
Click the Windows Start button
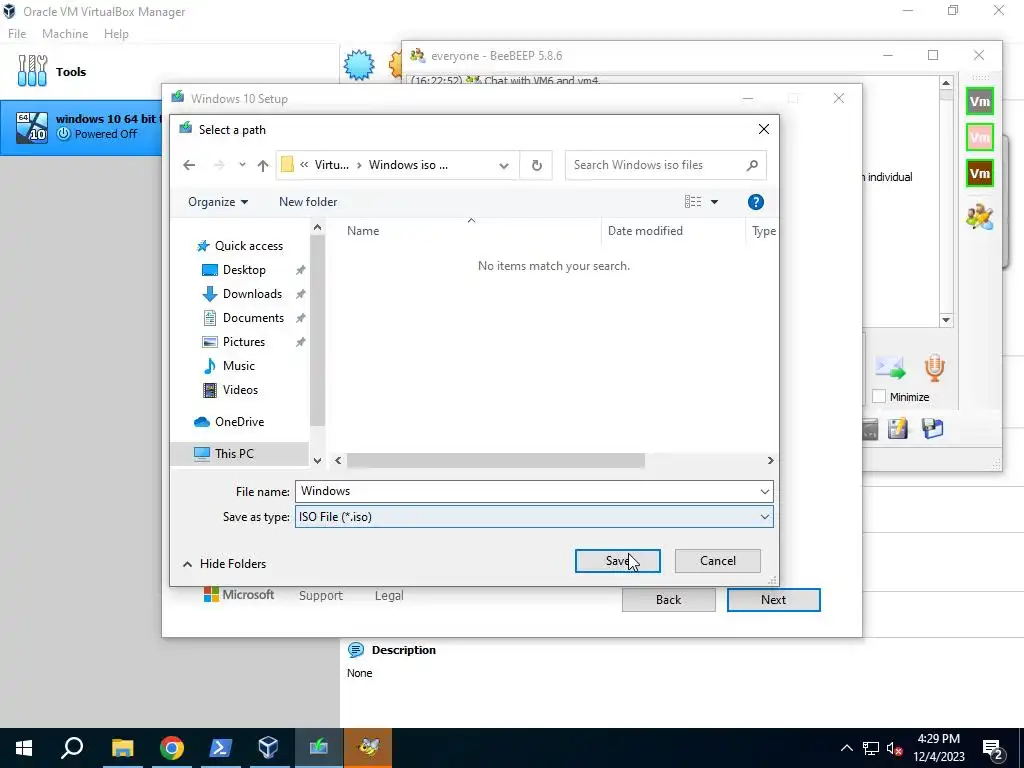click(24, 748)
